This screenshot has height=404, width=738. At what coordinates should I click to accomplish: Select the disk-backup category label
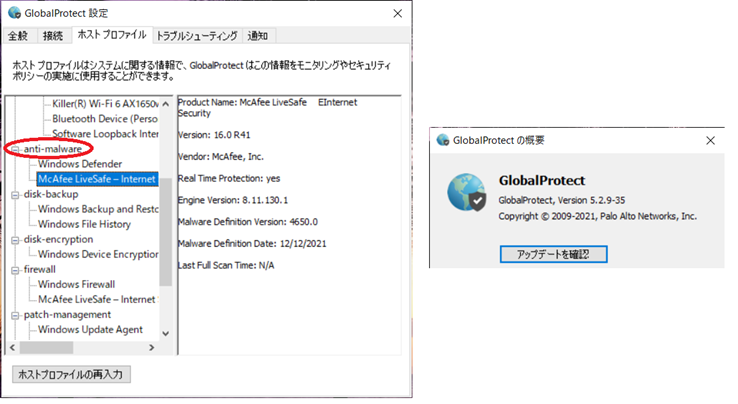click(x=51, y=194)
